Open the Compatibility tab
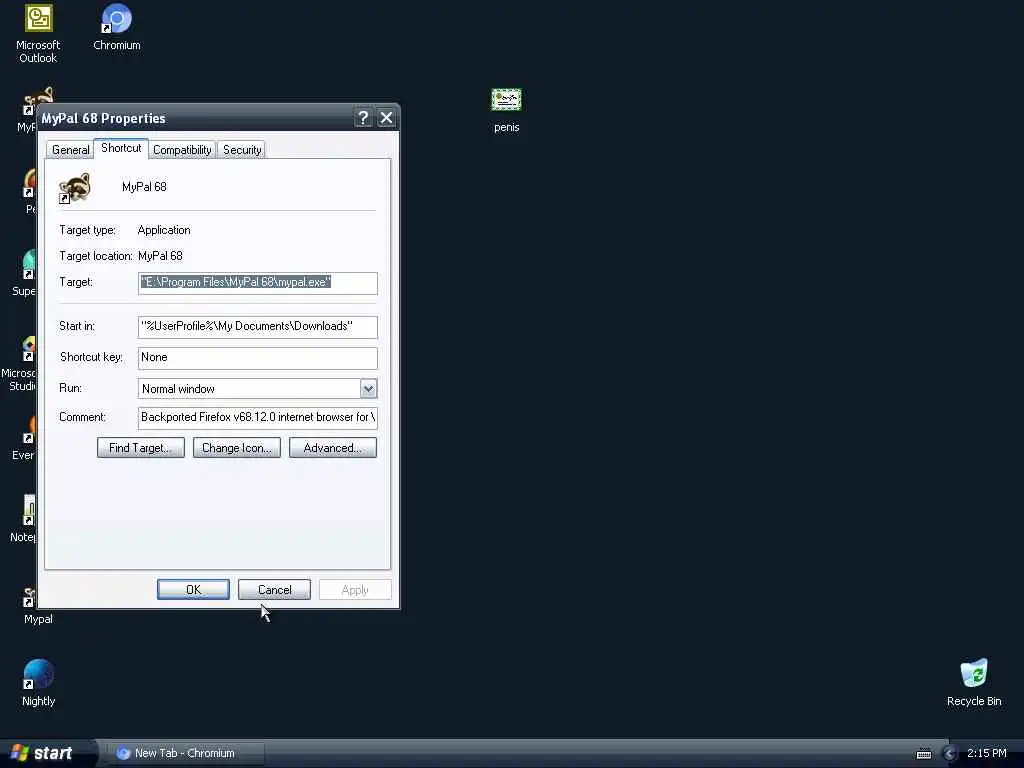 click(182, 150)
